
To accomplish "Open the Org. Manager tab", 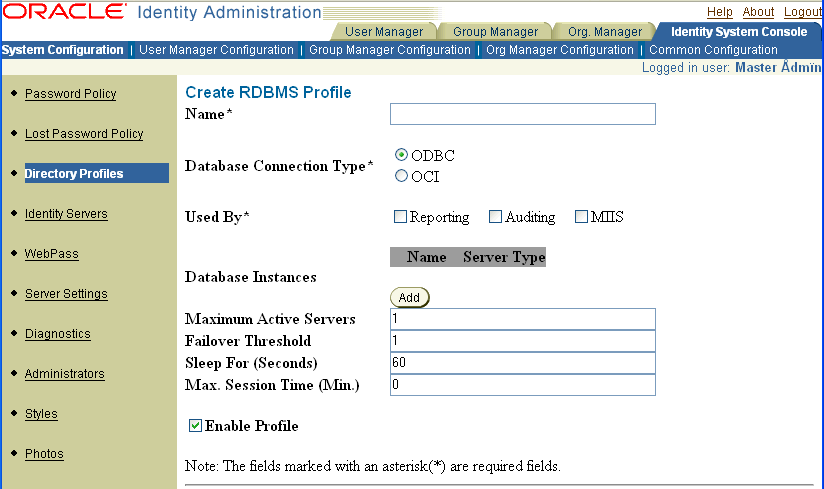I will (x=605, y=32).
